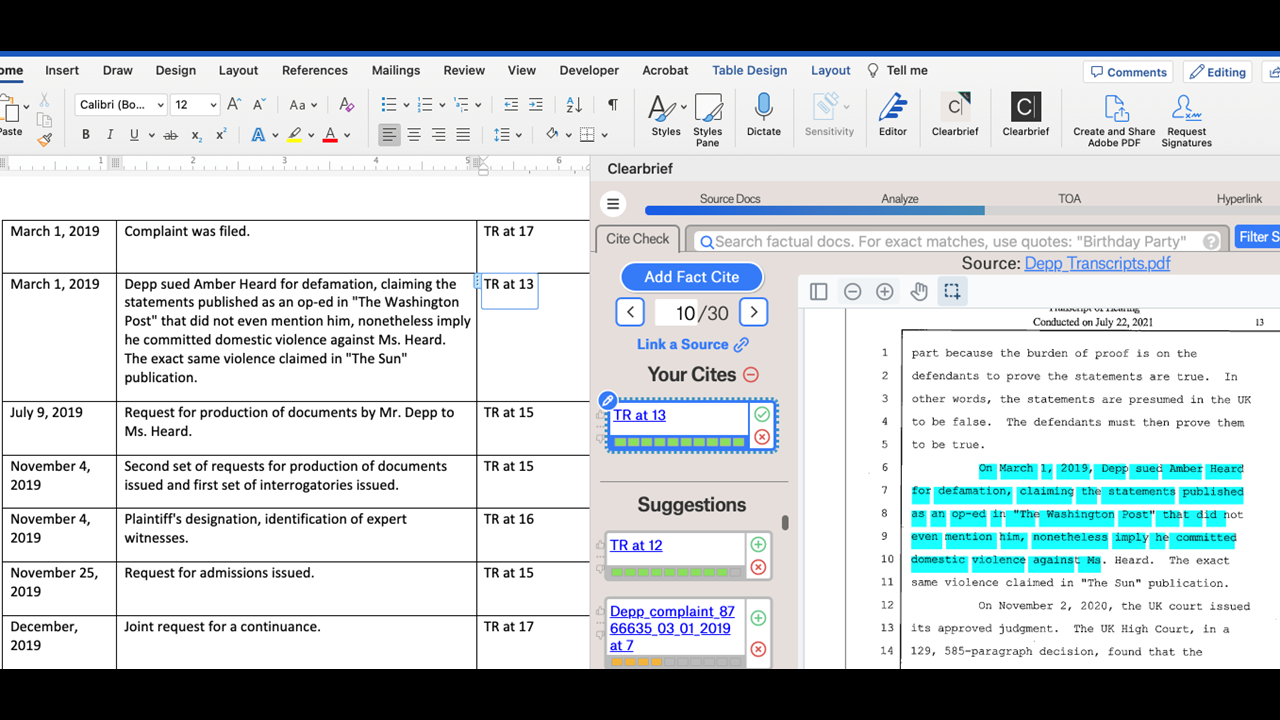Viewport: 1280px width, 720px height.
Task: Open the Table Design tab
Action: (x=750, y=70)
